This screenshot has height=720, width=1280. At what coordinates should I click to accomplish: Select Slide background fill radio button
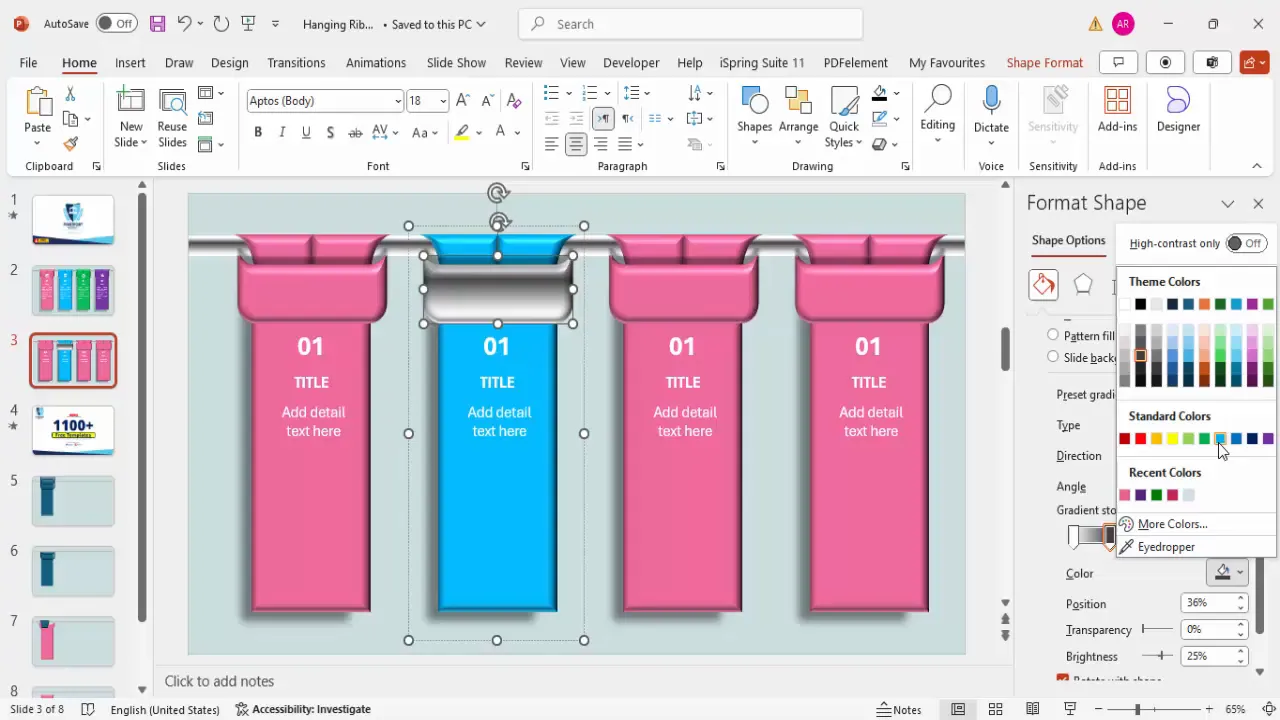[1053, 357]
